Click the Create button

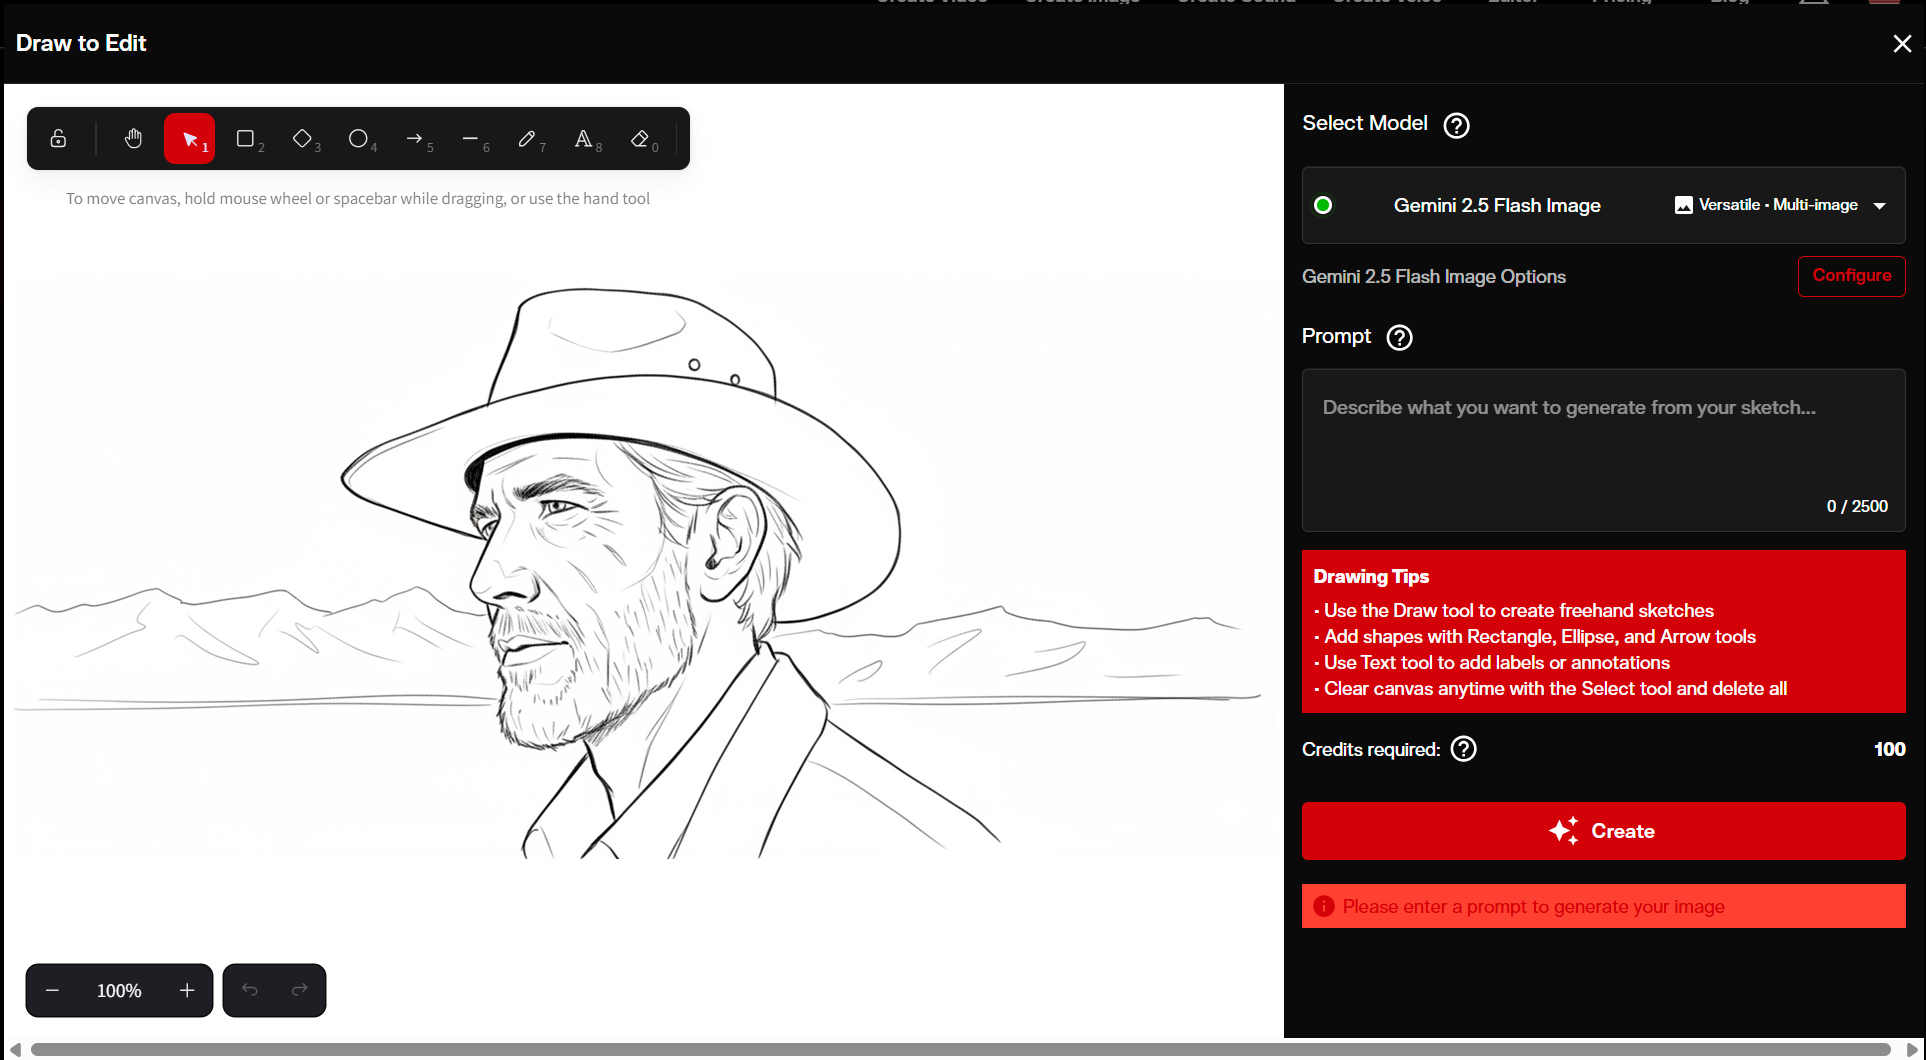coord(1603,831)
